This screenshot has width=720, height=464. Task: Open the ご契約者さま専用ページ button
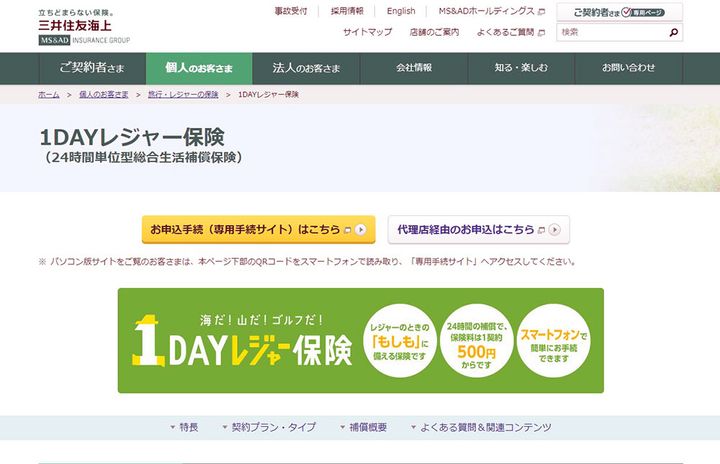(619, 12)
